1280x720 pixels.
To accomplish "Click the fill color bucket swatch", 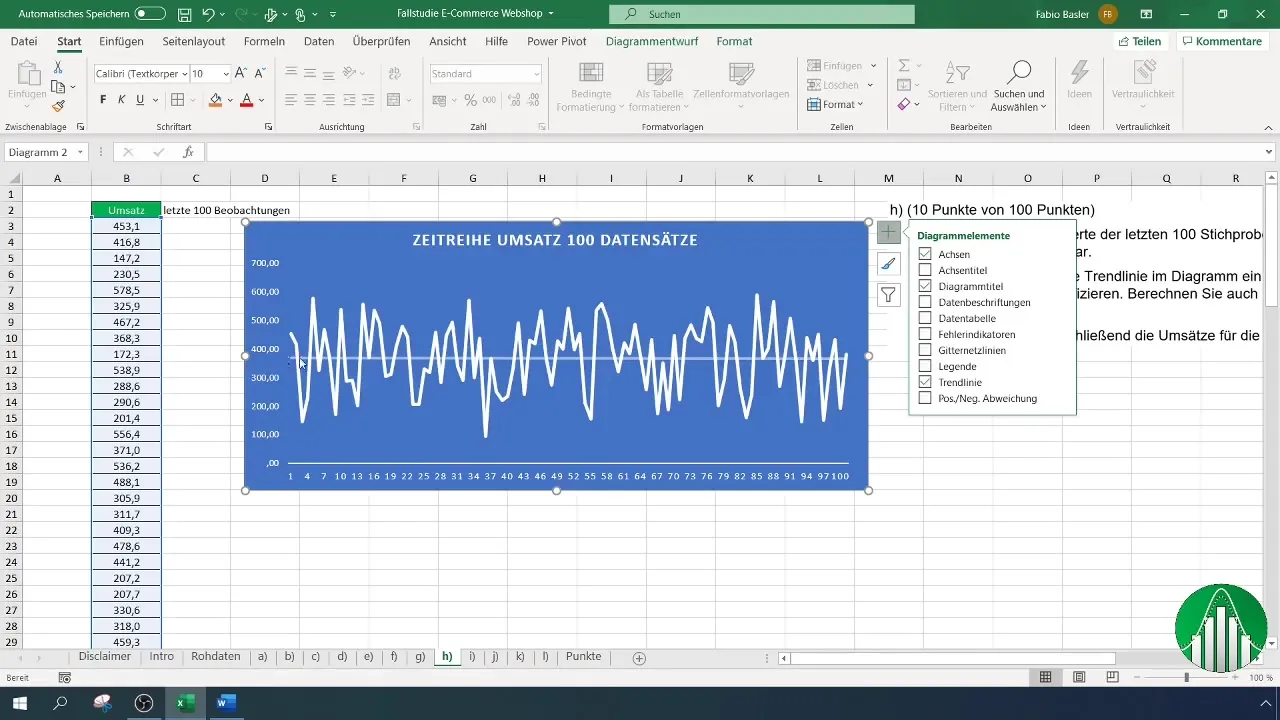I will (215, 100).
